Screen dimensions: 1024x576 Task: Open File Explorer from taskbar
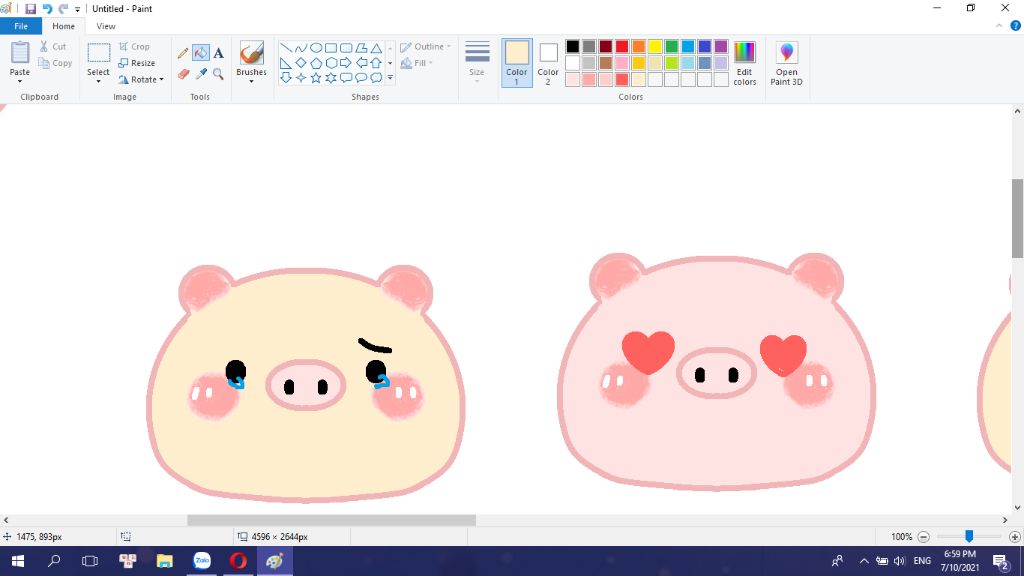[165, 561]
